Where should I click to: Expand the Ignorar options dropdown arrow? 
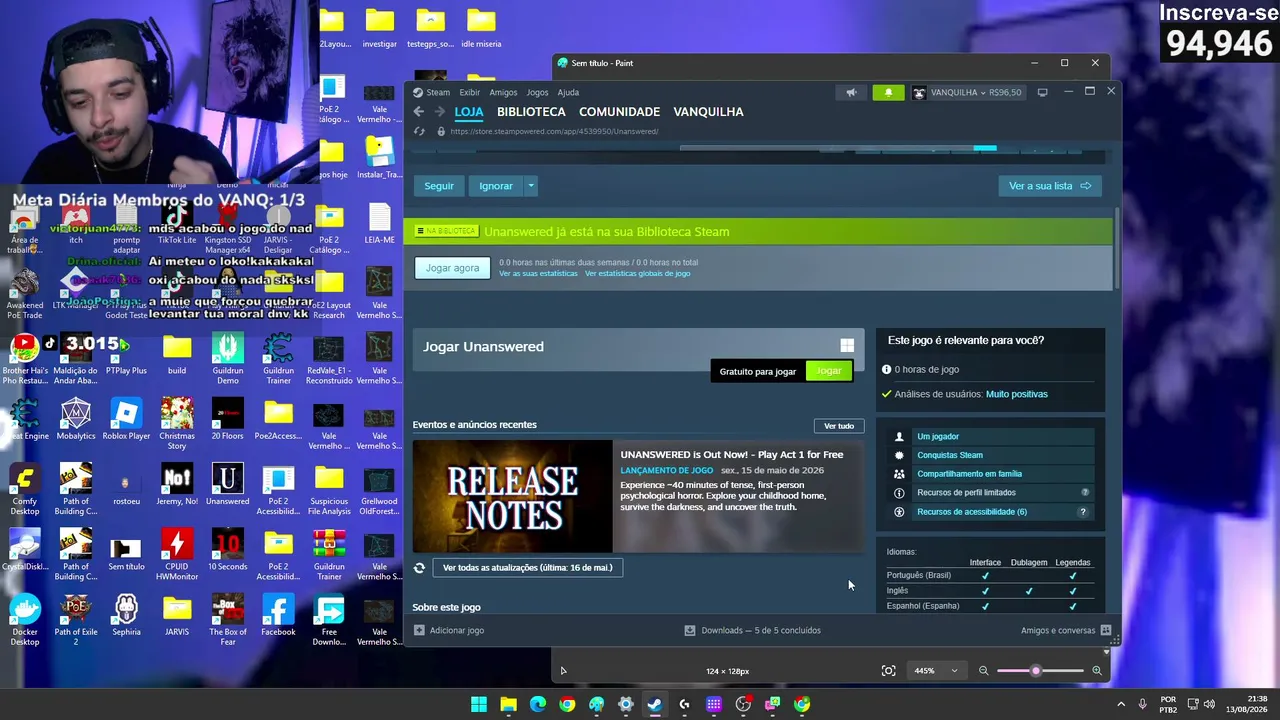coord(531,186)
